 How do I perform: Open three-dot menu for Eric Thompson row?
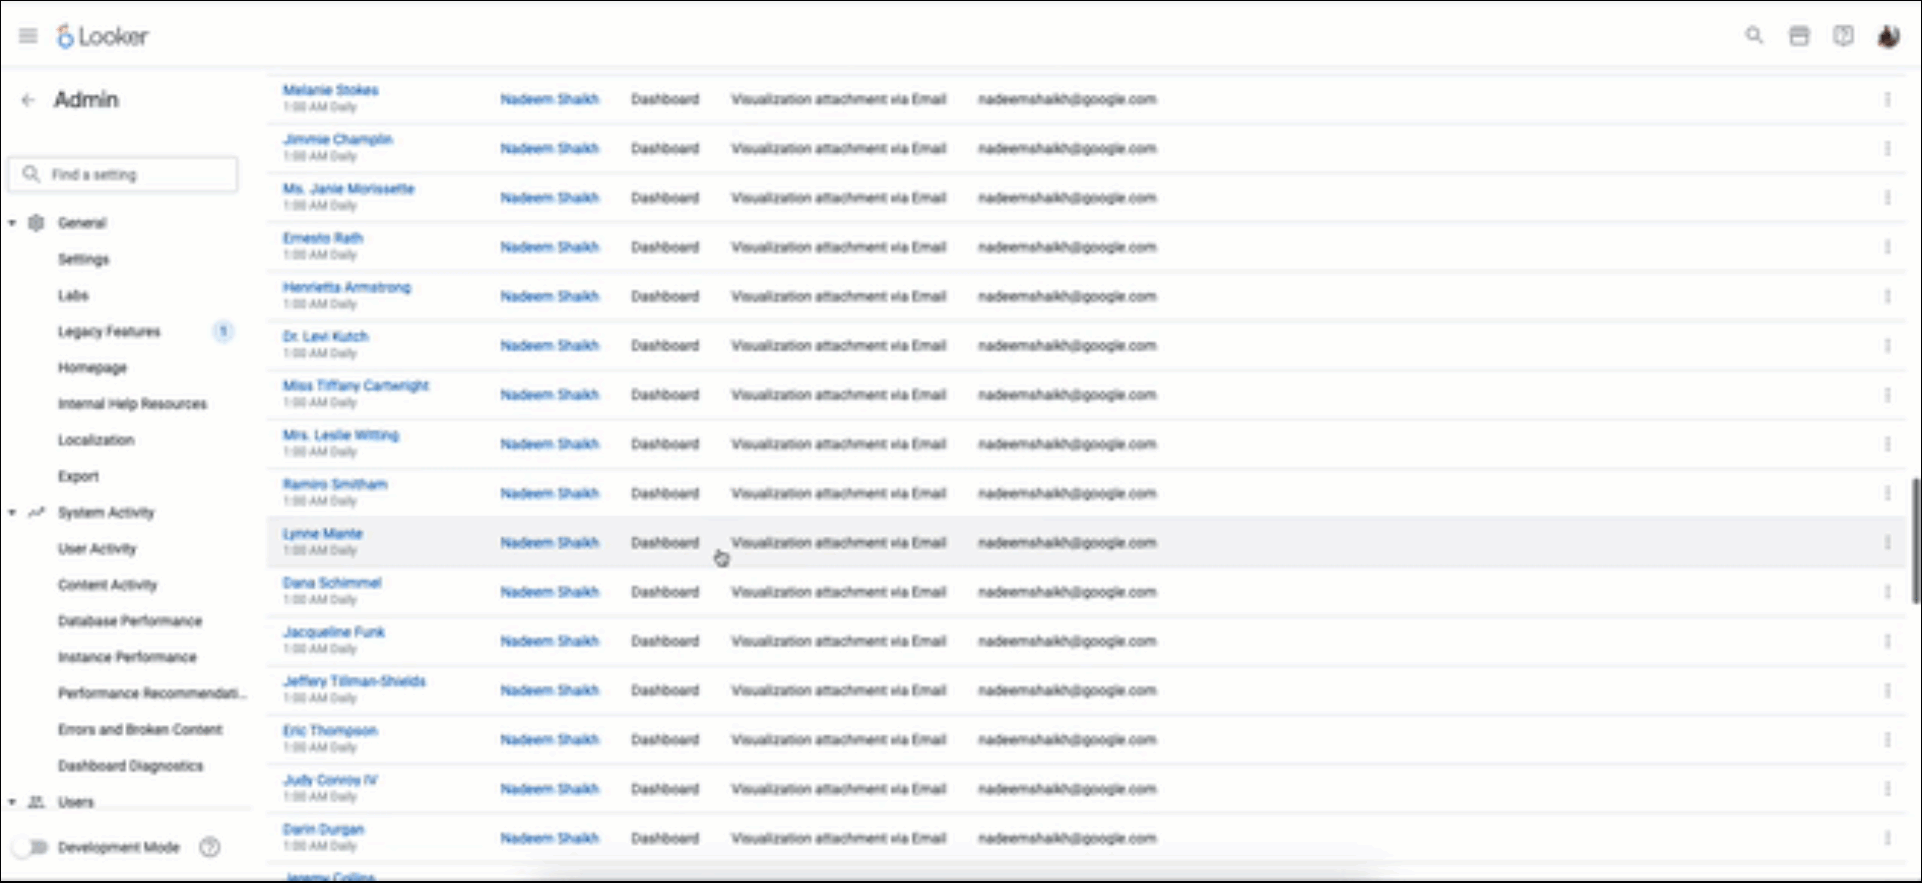point(1887,739)
